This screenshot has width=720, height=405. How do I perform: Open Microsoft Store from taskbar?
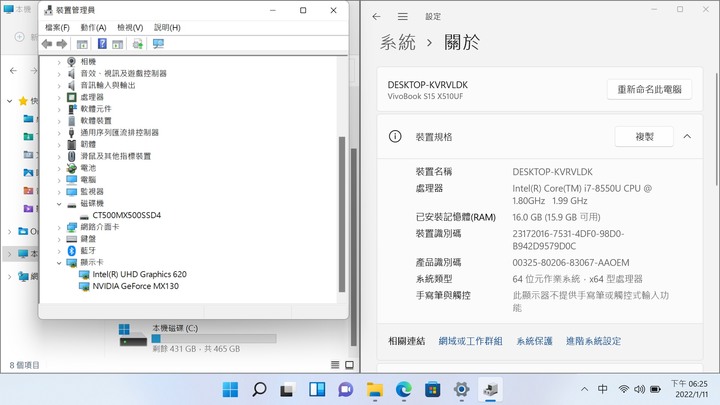point(433,389)
